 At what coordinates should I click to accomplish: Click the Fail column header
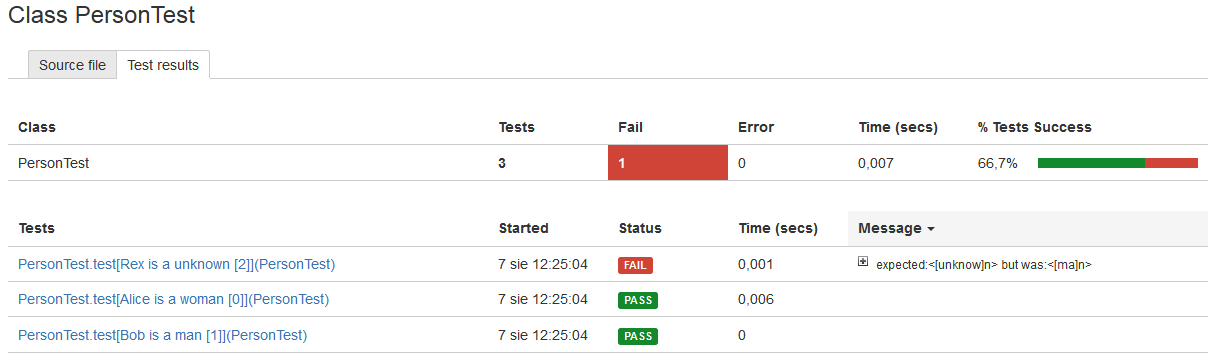pos(631,127)
